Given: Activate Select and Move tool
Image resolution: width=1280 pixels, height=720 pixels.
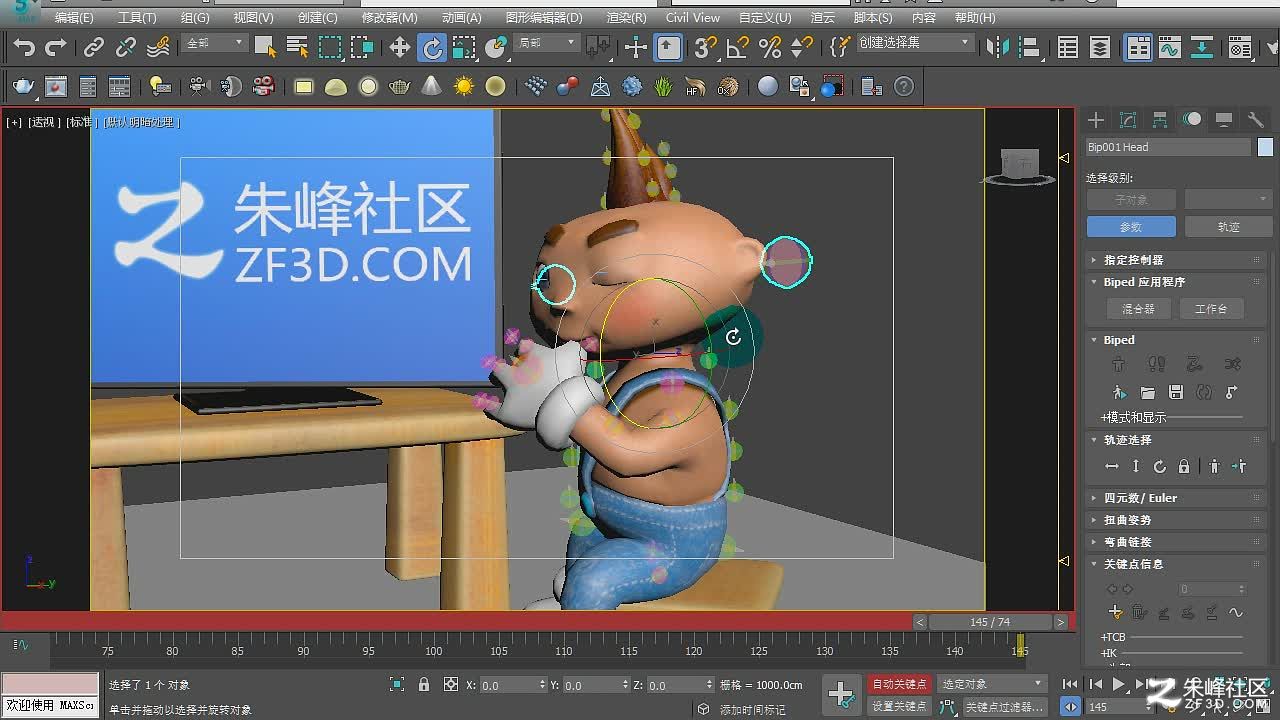Looking at the screenshot, I should [400, 47].
